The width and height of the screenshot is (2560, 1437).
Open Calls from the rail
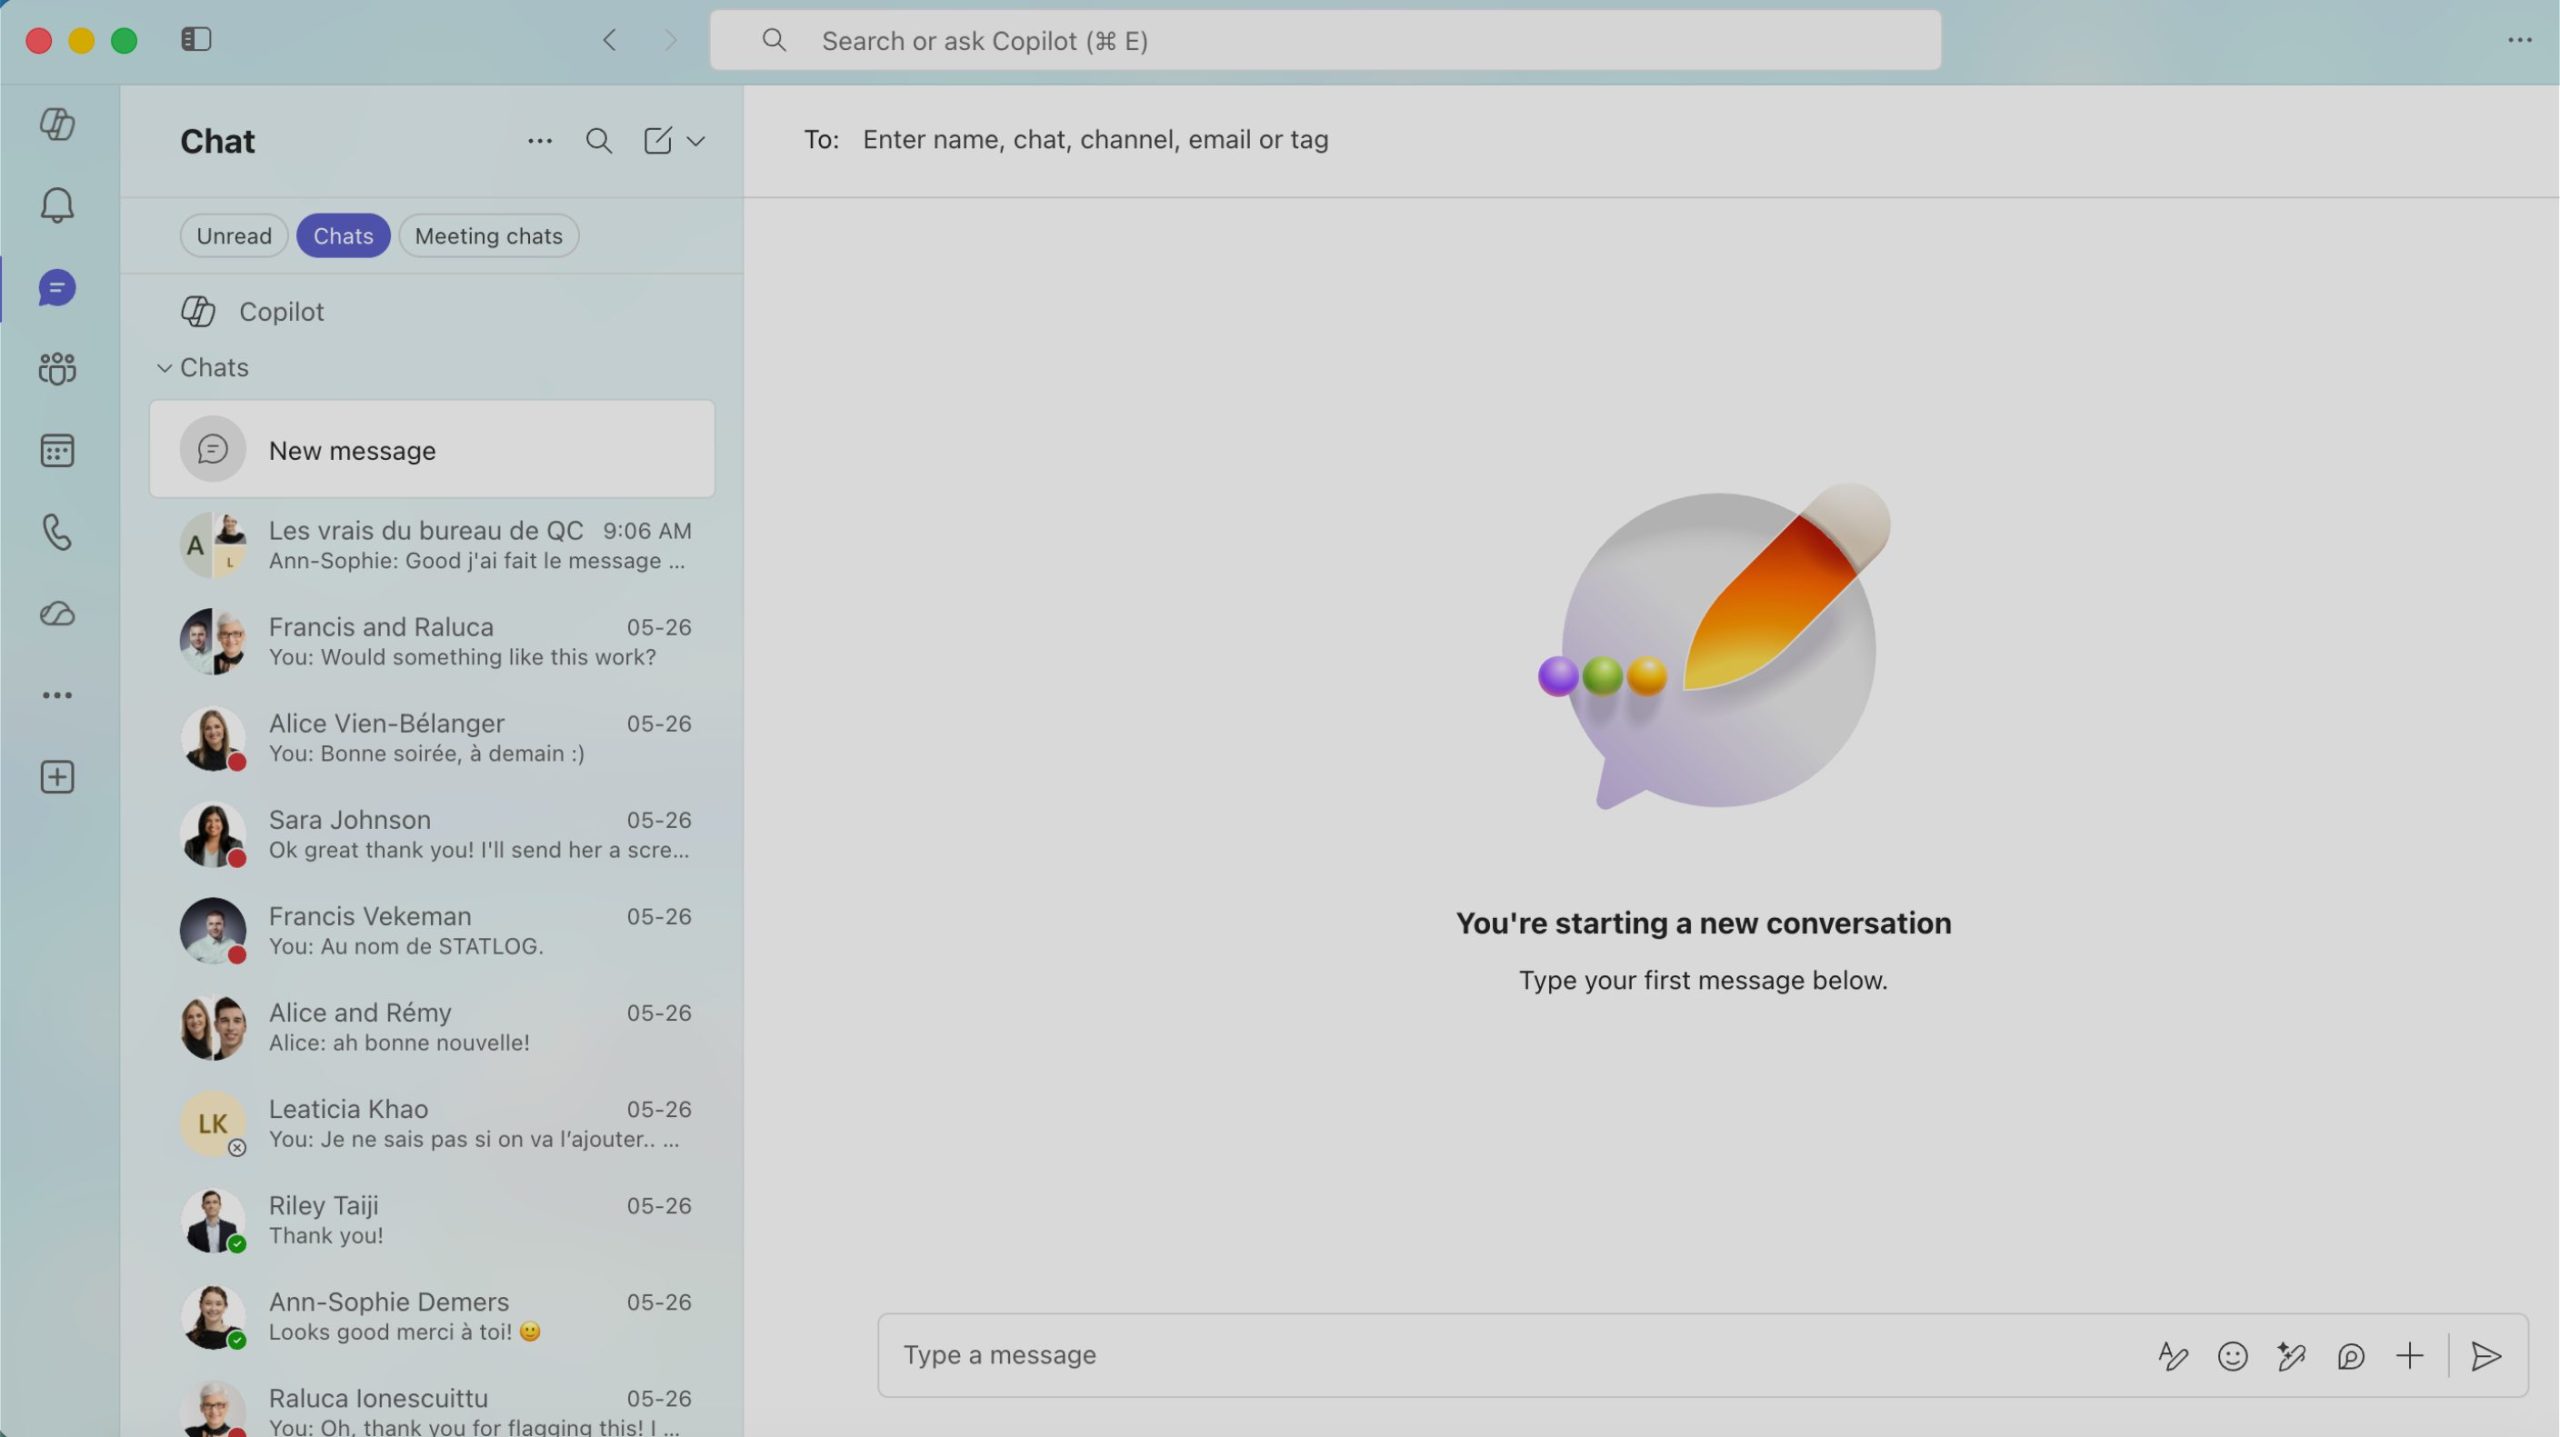pos(57,532)
